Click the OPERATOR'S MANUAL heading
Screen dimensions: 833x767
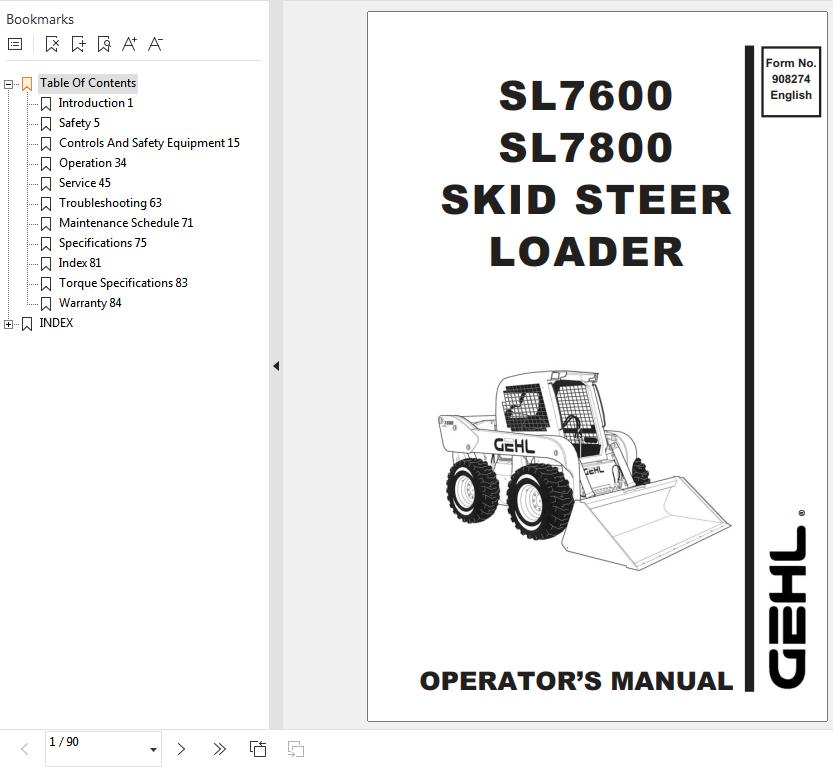click(576, 681)
